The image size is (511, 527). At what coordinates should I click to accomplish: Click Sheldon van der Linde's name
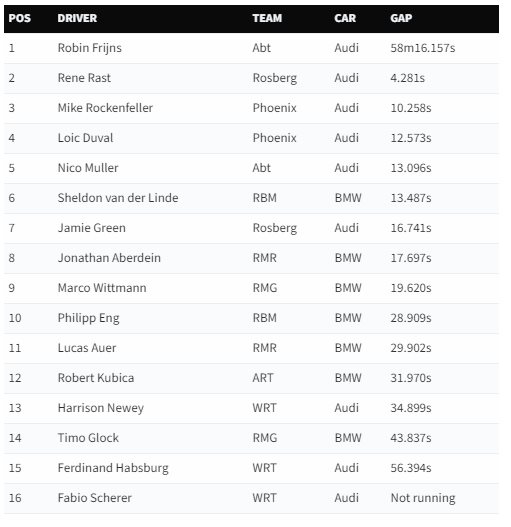point(118,198)
